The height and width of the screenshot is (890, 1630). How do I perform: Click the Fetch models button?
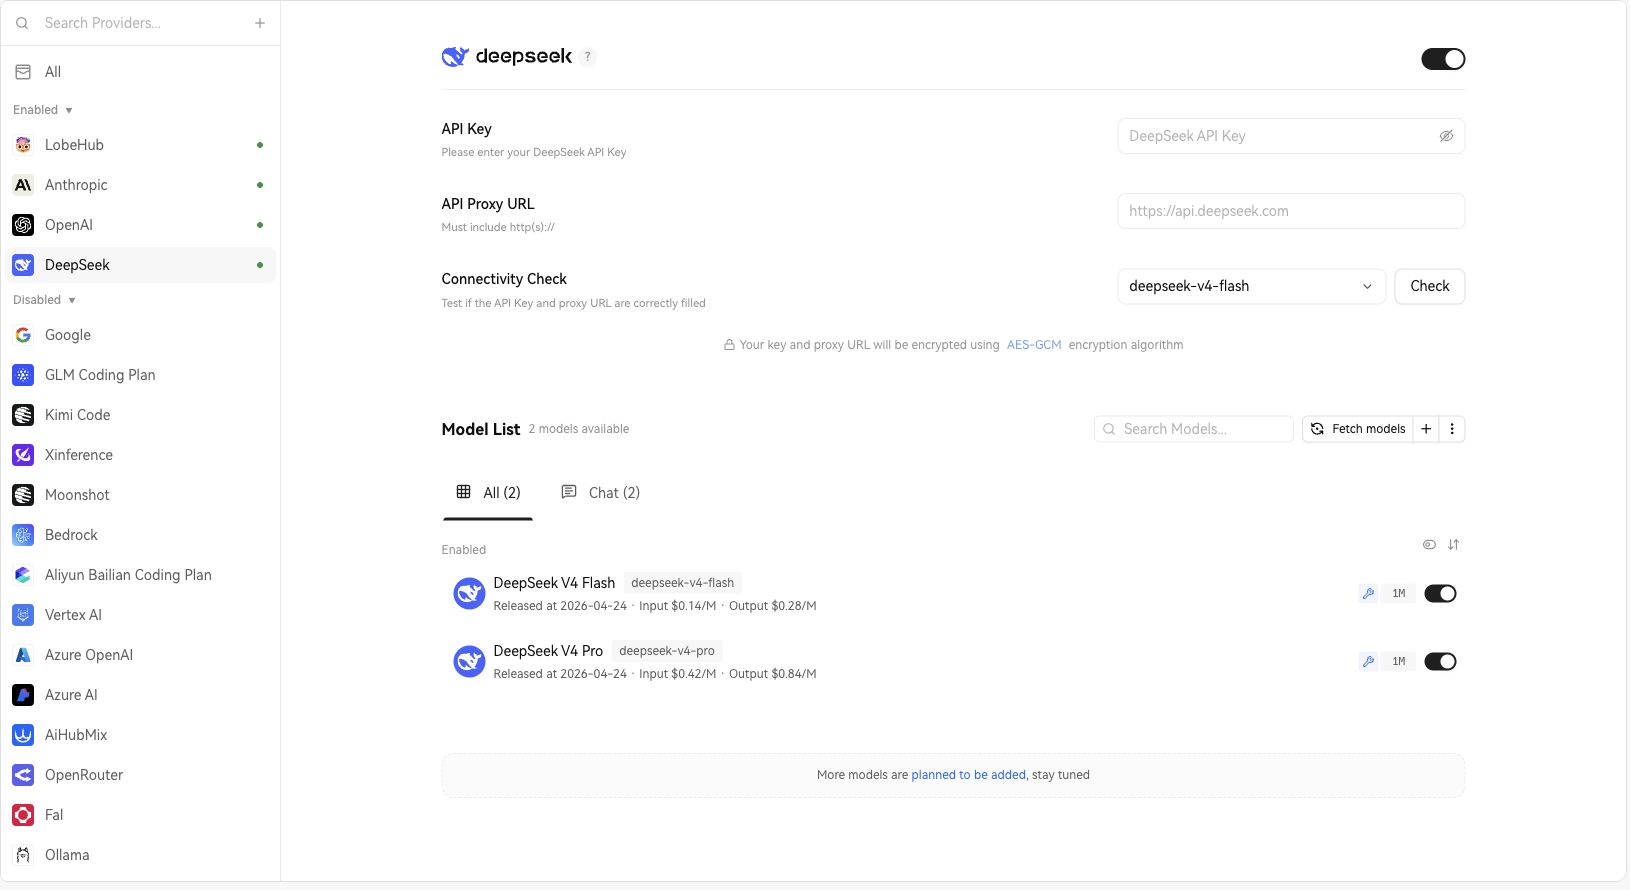pyautogui.click(x=1358, y=429)
